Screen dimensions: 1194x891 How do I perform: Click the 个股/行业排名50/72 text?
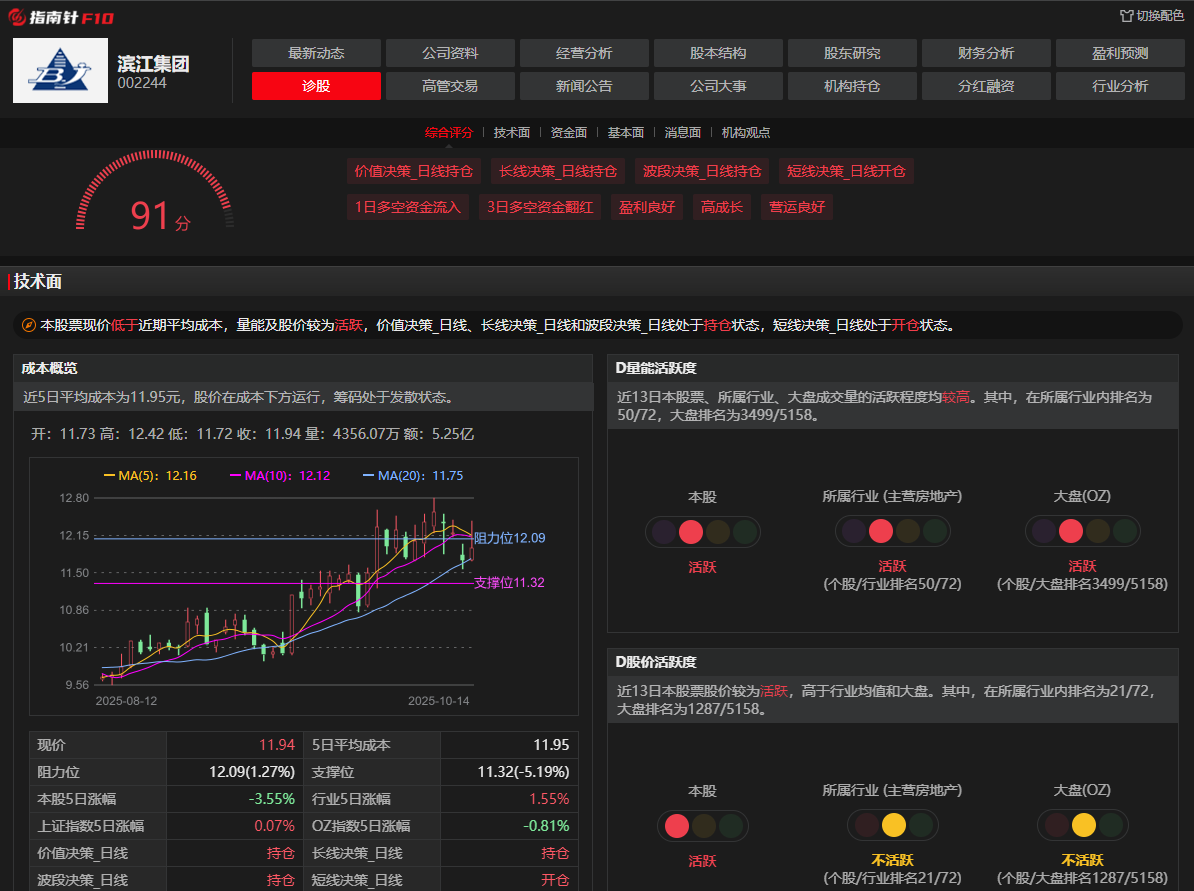click(892, 584)
